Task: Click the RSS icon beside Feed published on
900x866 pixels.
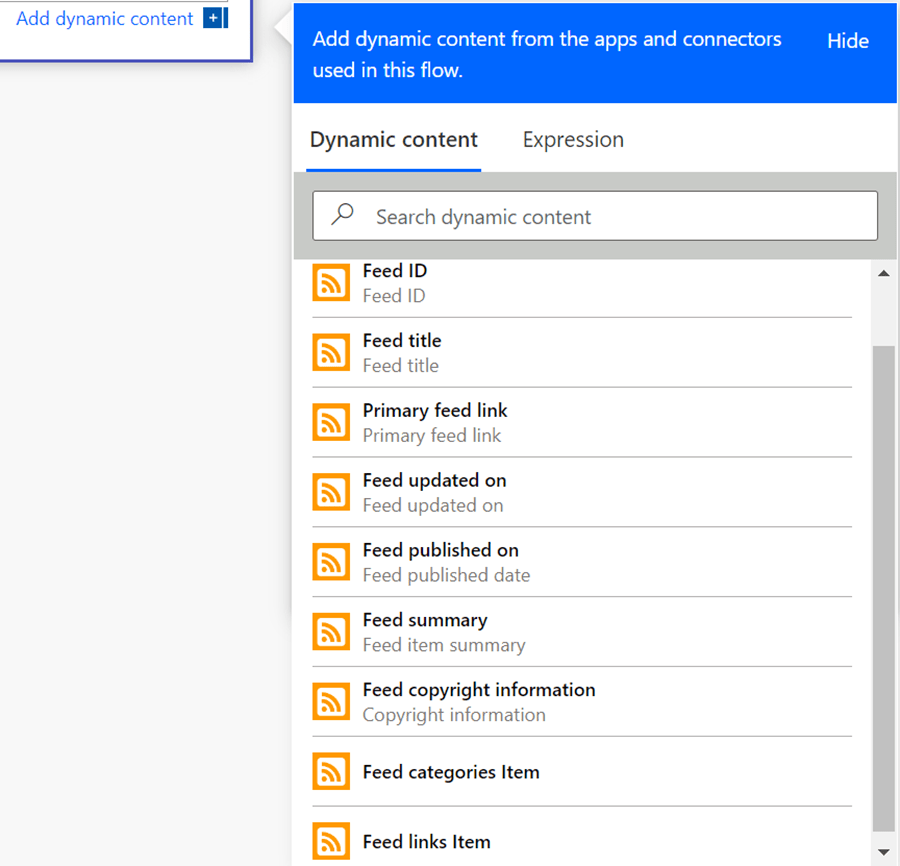Action: pos(331,562)
